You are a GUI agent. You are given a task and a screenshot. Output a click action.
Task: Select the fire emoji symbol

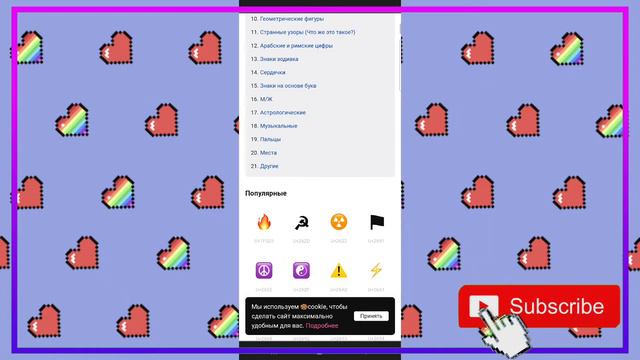264,222
